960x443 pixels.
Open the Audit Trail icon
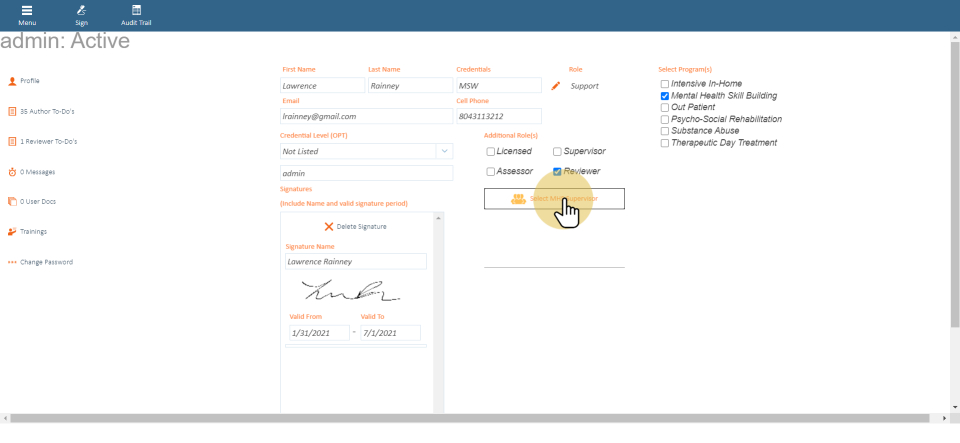pyautogui.click(x=136, y=10)
